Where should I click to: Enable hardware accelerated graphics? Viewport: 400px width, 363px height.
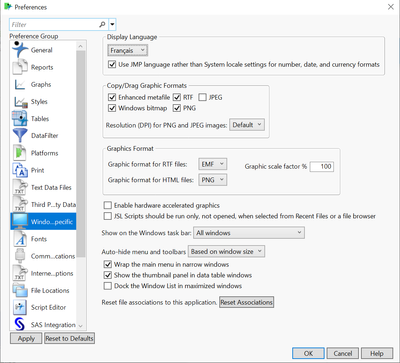point(108,205)
